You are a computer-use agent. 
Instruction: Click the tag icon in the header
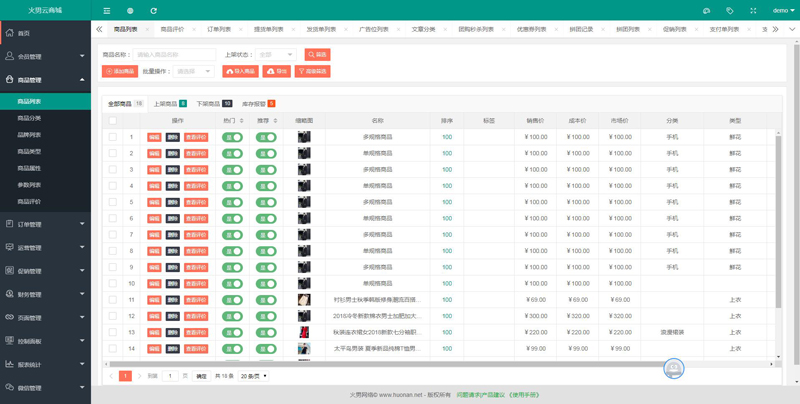pyautogui.click(x=730, y=10)
